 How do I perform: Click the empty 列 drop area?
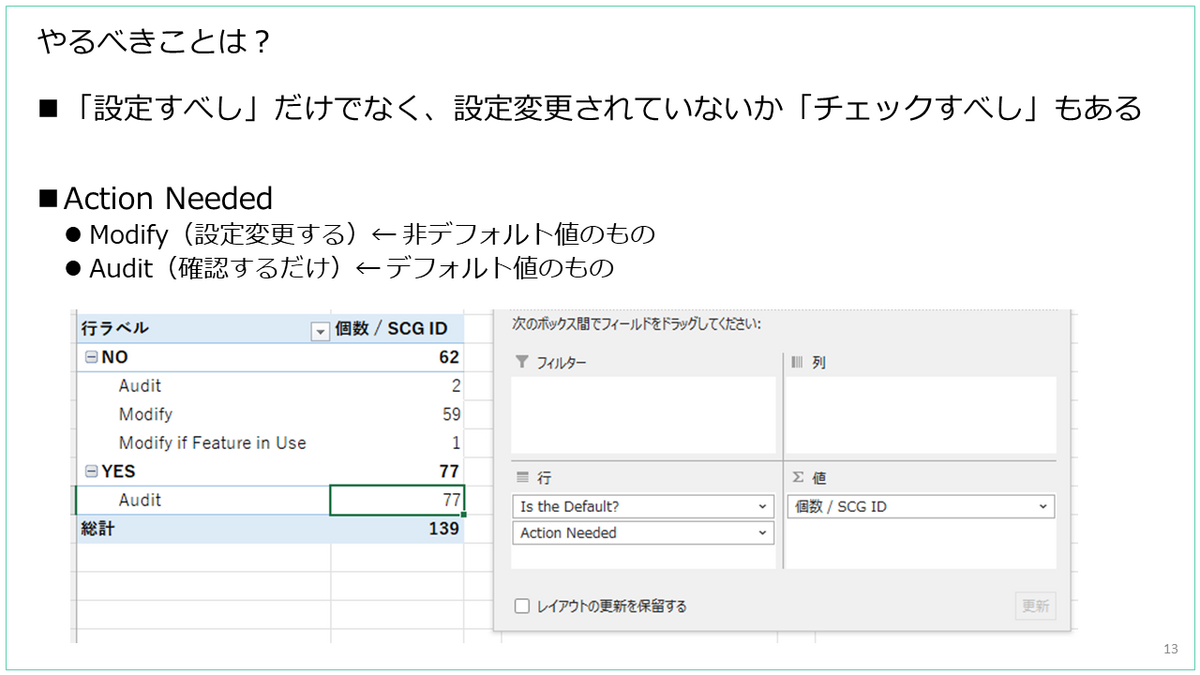click(920, 415)
